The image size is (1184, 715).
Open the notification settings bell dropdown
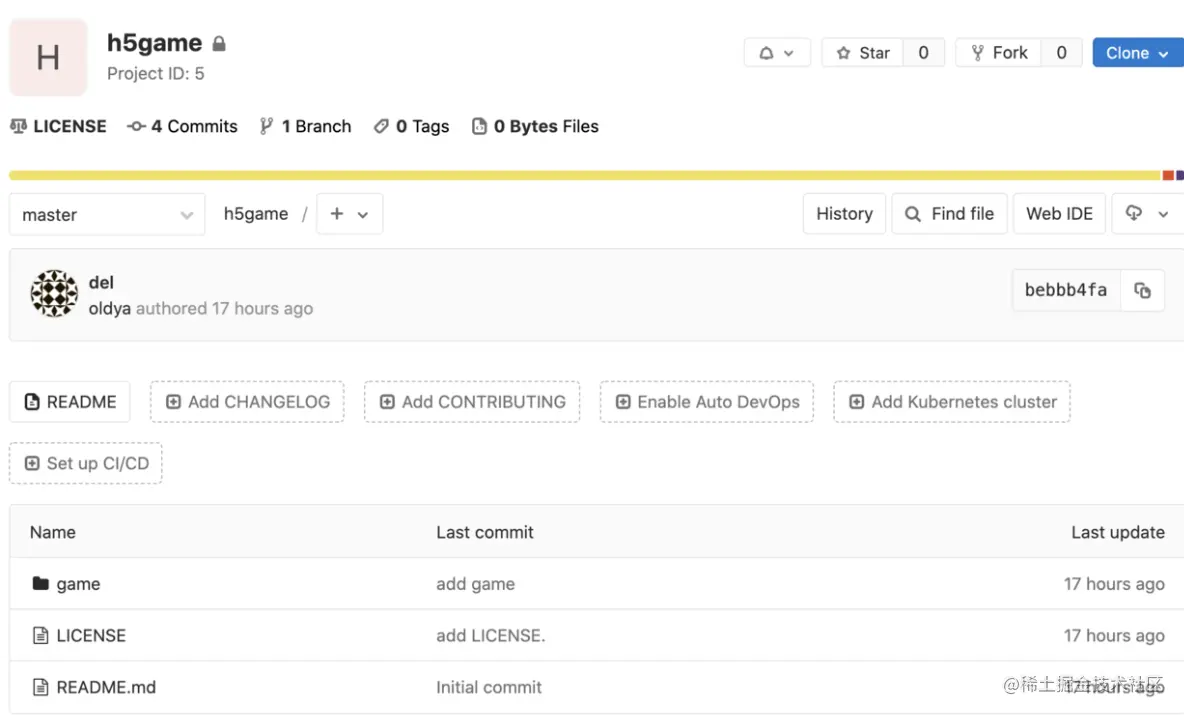pyautogui.click(x=776, y=53)
